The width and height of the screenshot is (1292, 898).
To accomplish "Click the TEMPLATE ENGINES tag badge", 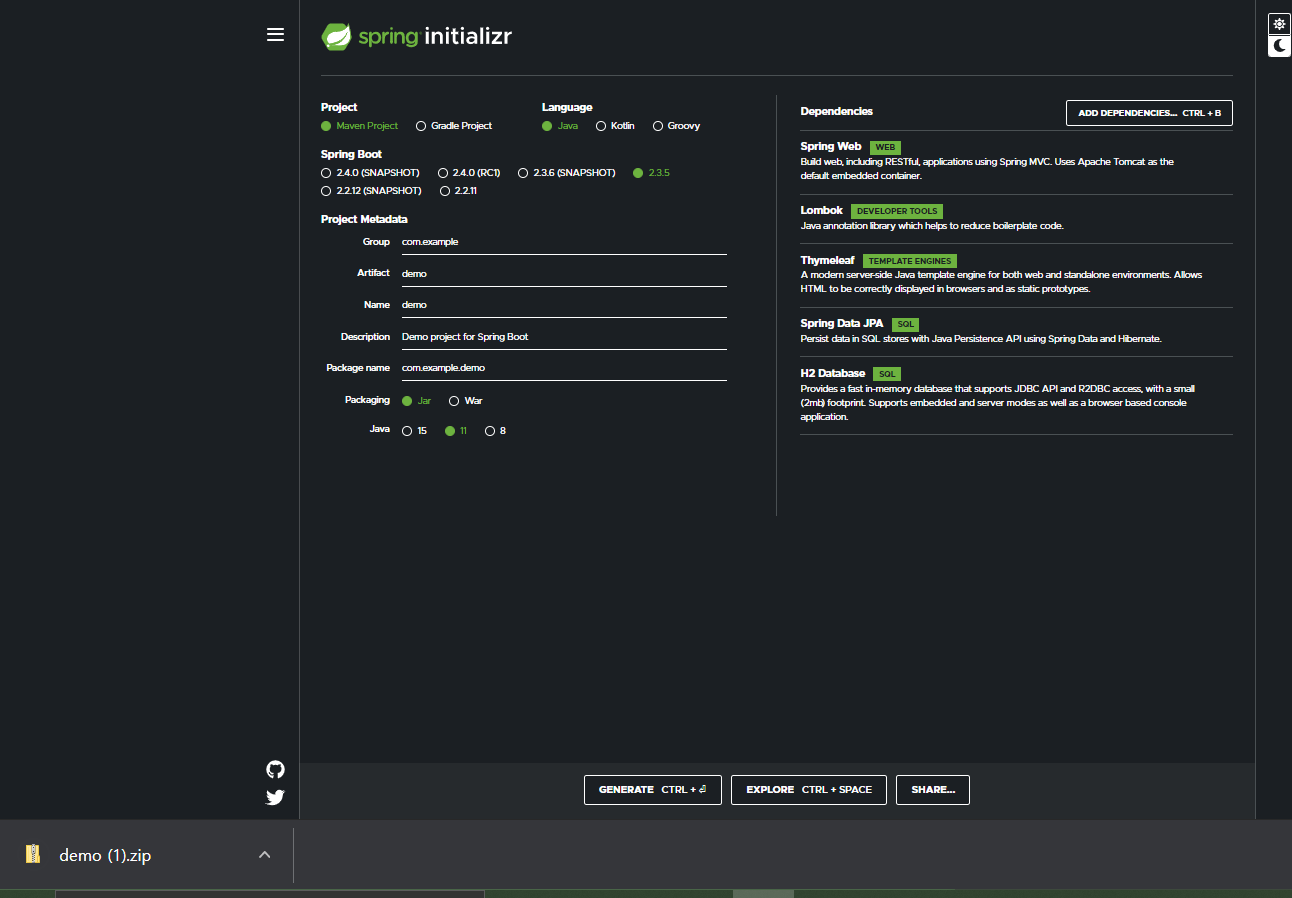I will [x=910, y=261].
